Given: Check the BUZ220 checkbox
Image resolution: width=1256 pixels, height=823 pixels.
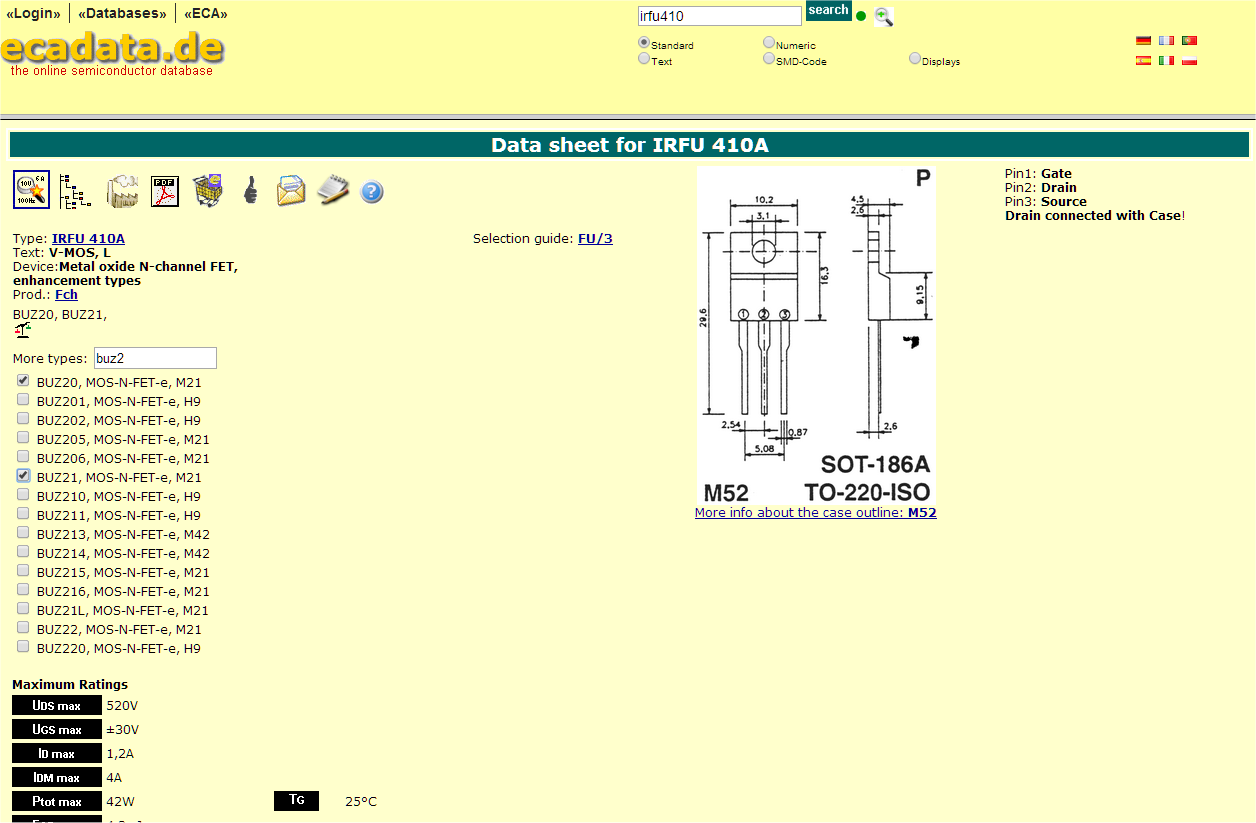Looking at the screenshot, I should 23,647.
